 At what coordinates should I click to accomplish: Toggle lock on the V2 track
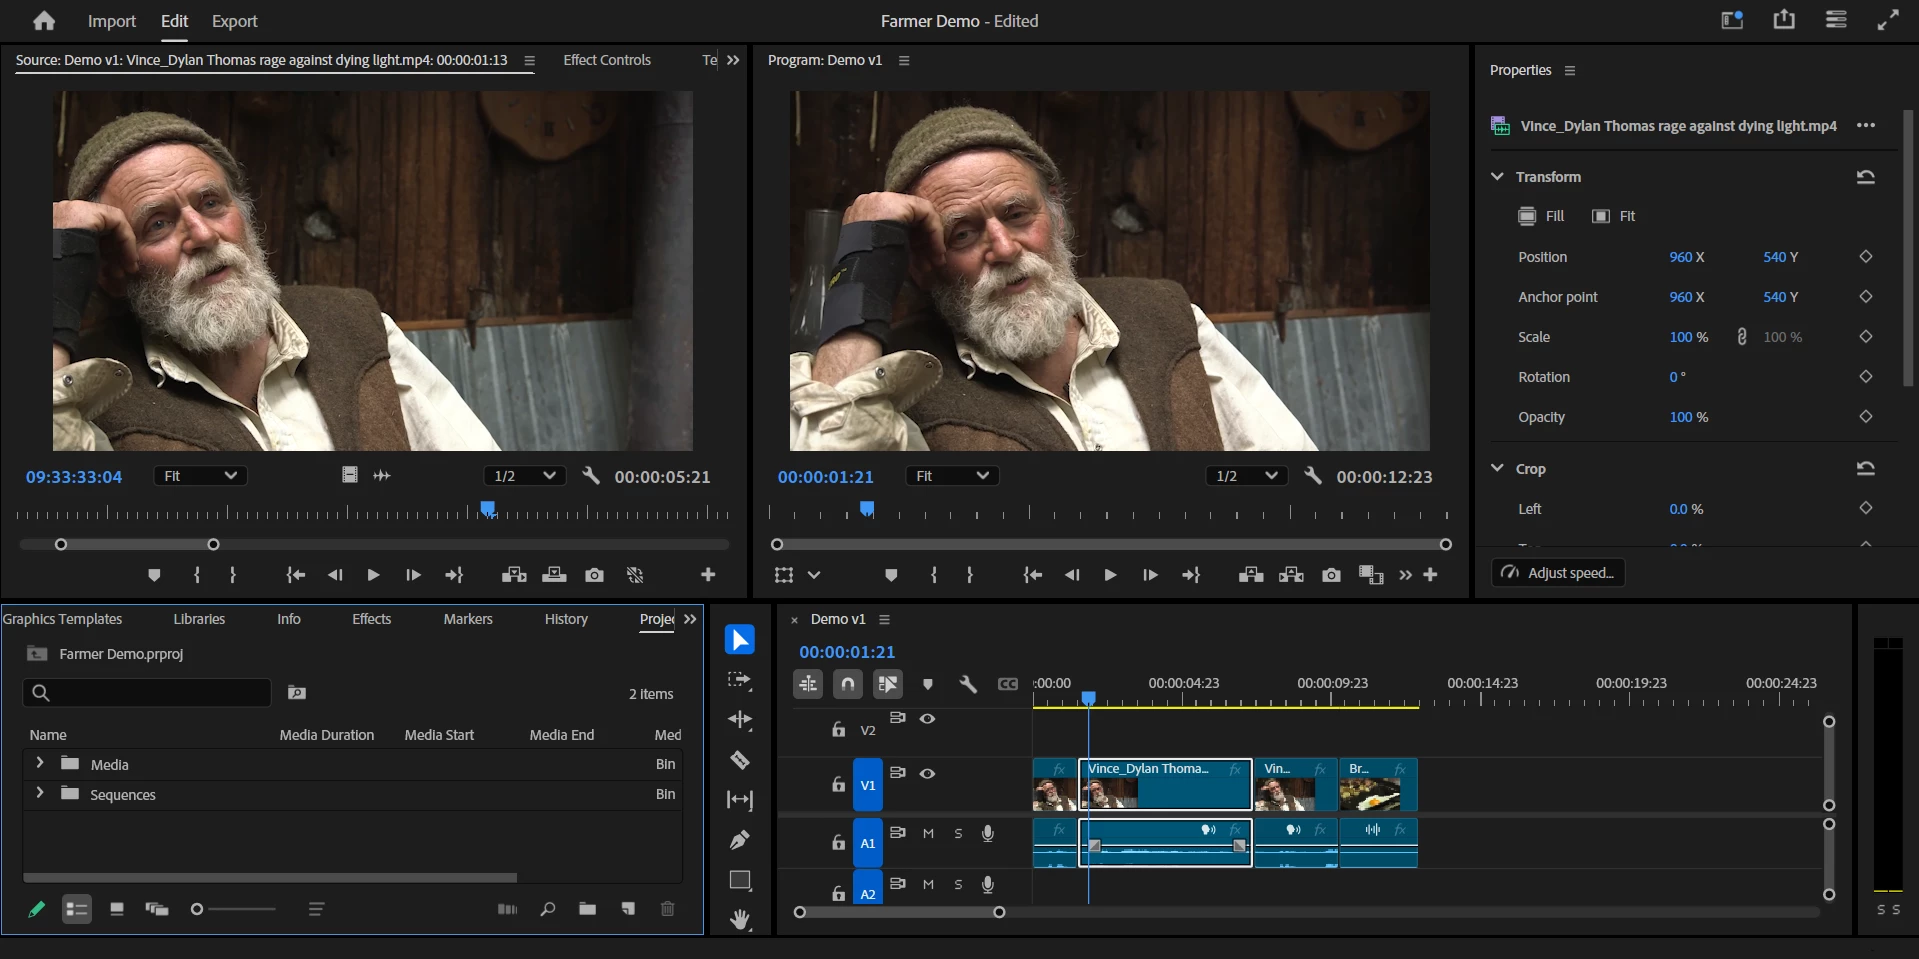838,730
